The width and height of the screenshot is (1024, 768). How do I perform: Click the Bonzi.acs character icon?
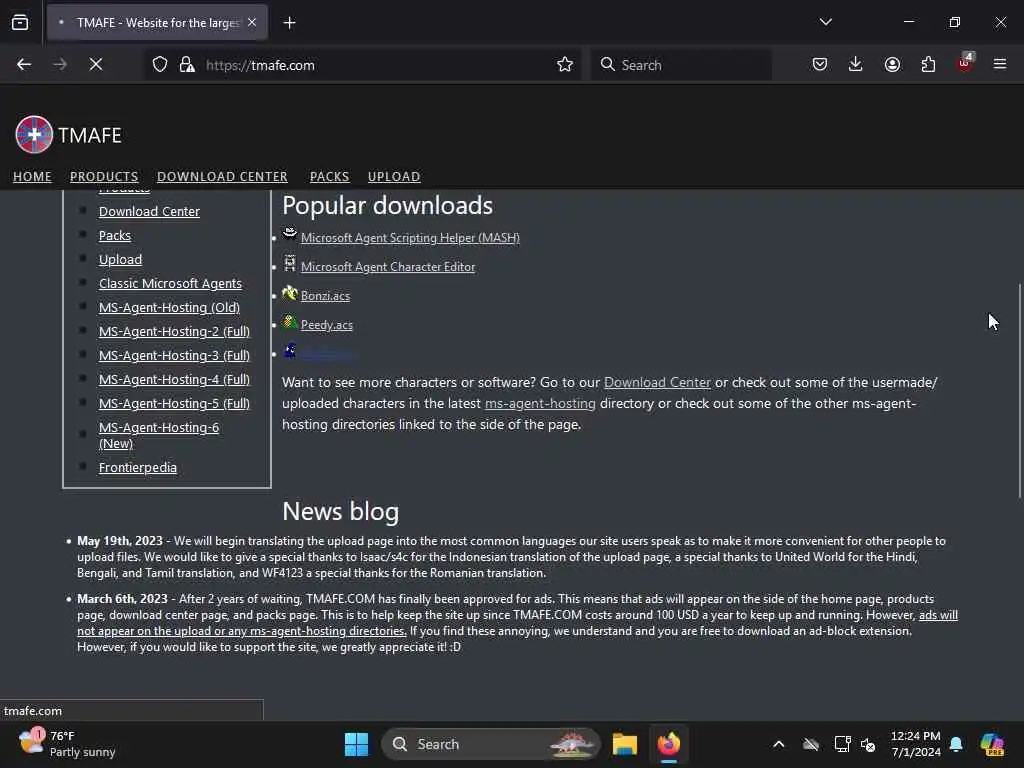pyautogui.click(x=289, y=293)
